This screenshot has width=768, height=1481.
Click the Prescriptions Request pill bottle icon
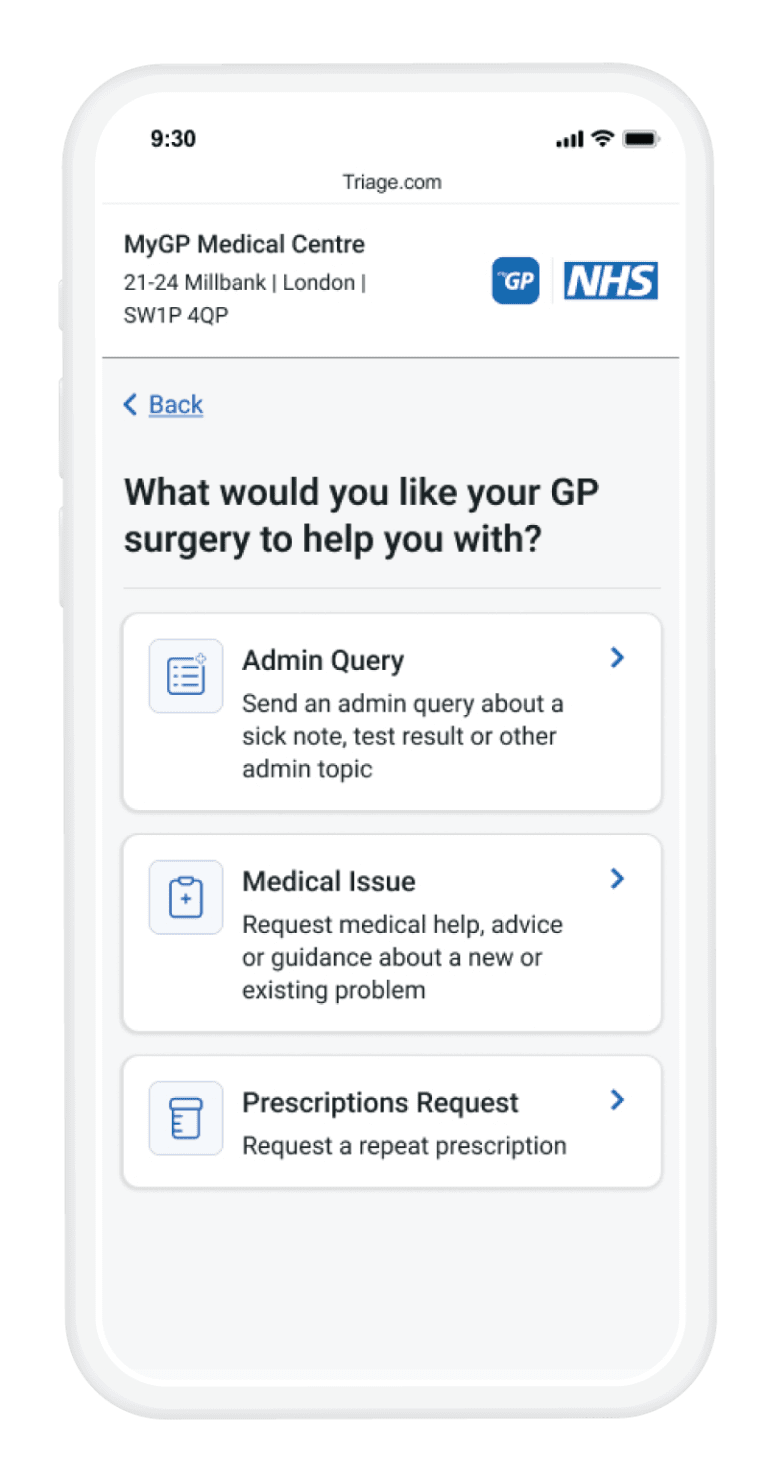[186, 1118]
